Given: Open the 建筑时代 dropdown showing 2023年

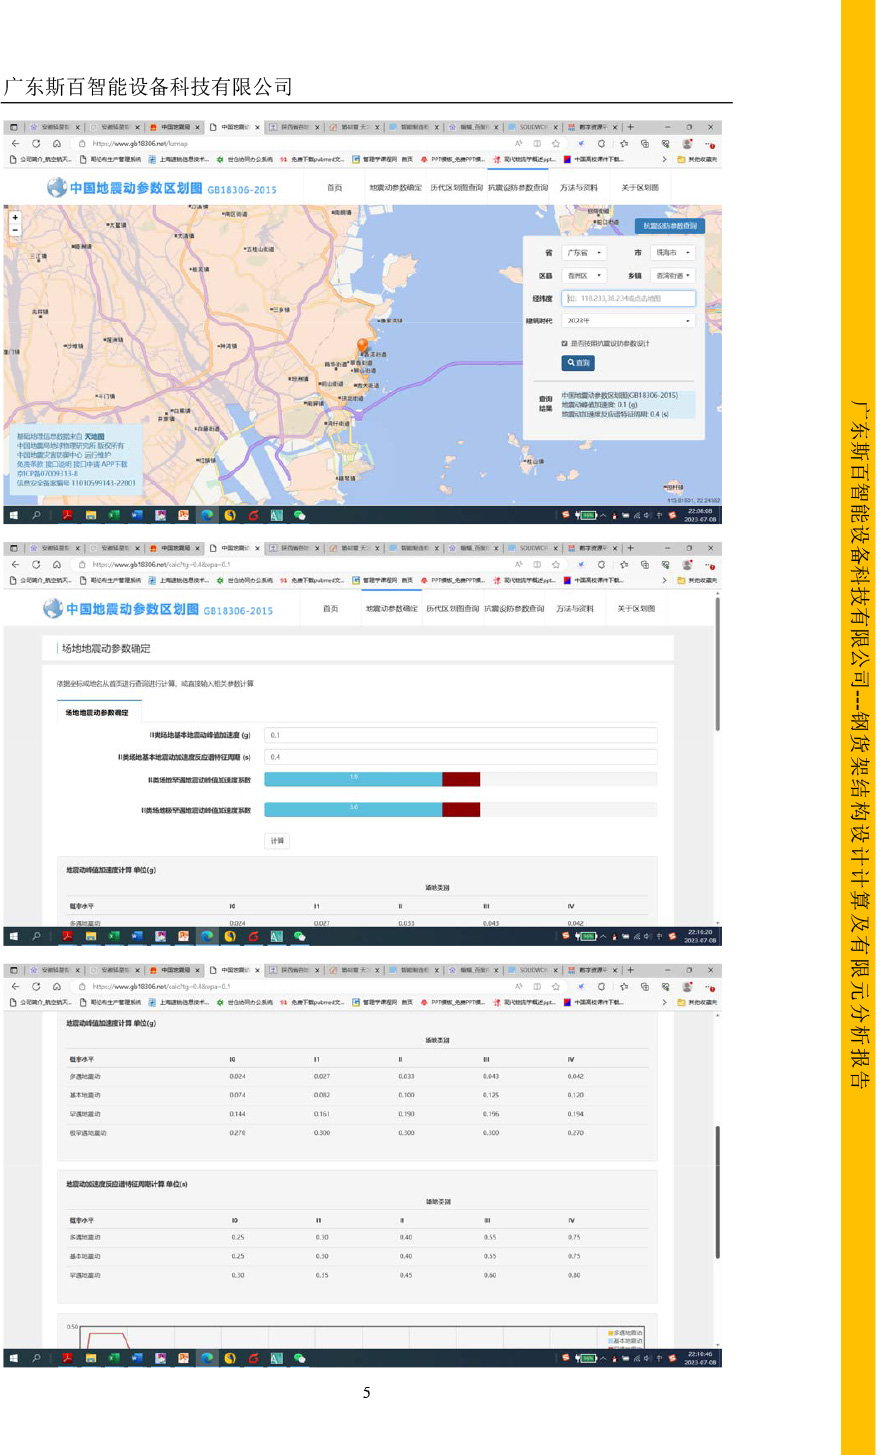Looking at the screenshot, I should point(628,321).
